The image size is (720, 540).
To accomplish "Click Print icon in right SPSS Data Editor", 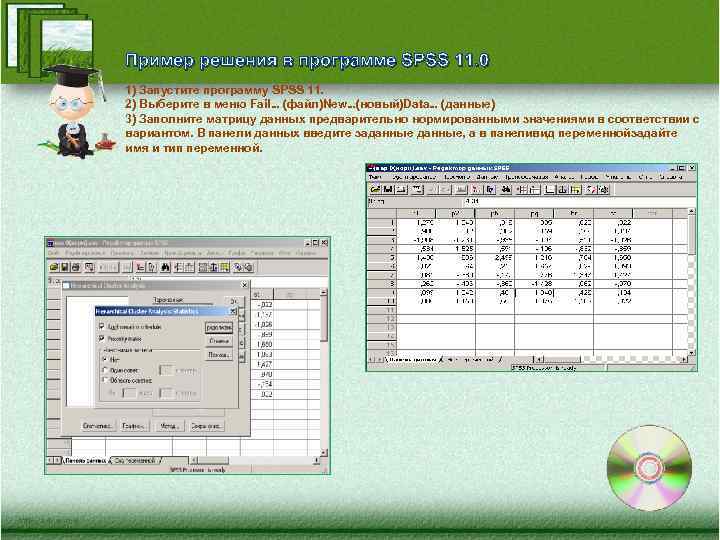I will tap(401, 189).
